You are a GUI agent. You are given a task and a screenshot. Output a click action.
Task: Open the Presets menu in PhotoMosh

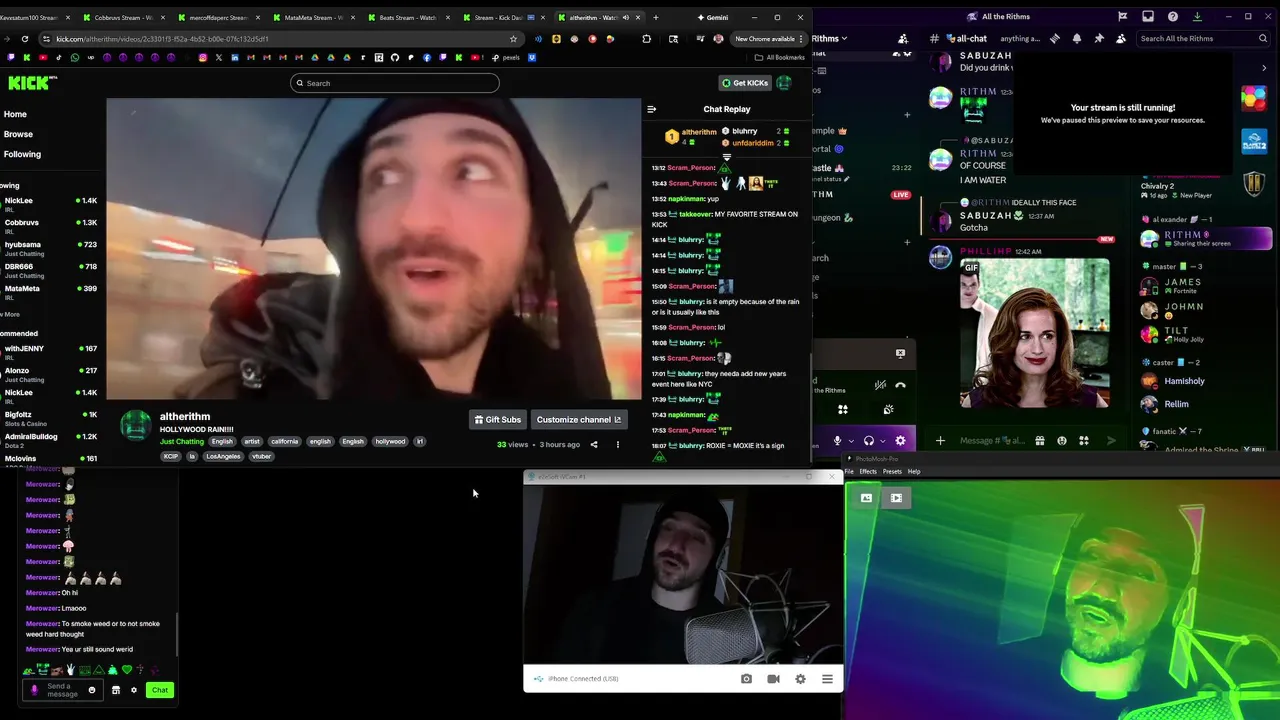pyautogui.click(x=892, y=472)
